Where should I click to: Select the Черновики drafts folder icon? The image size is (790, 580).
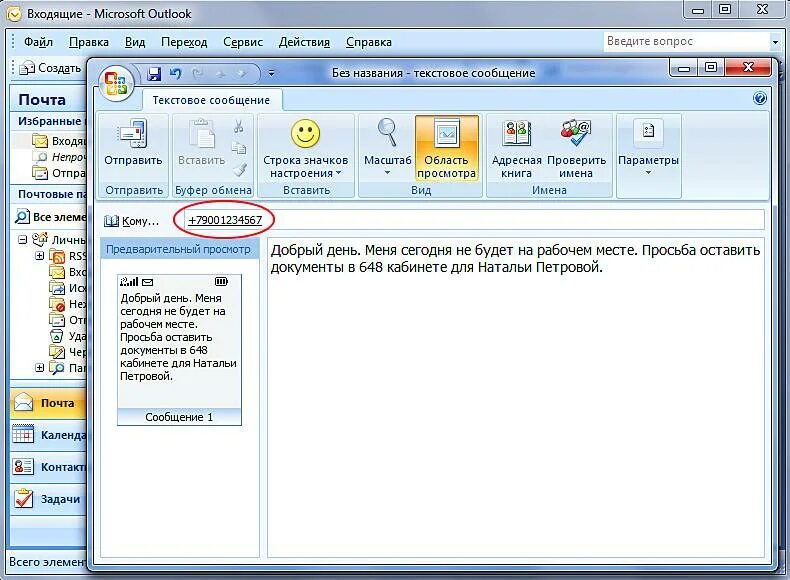pos(57,352)
